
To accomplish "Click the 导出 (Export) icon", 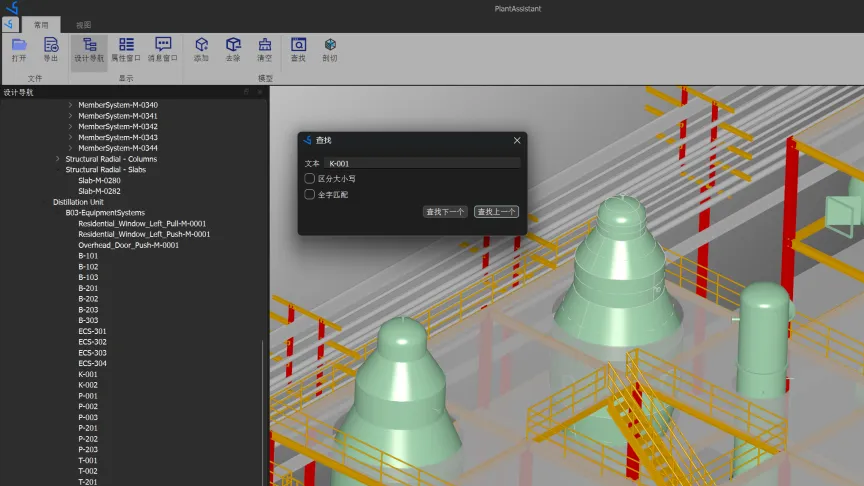I will tap(51, 49).
